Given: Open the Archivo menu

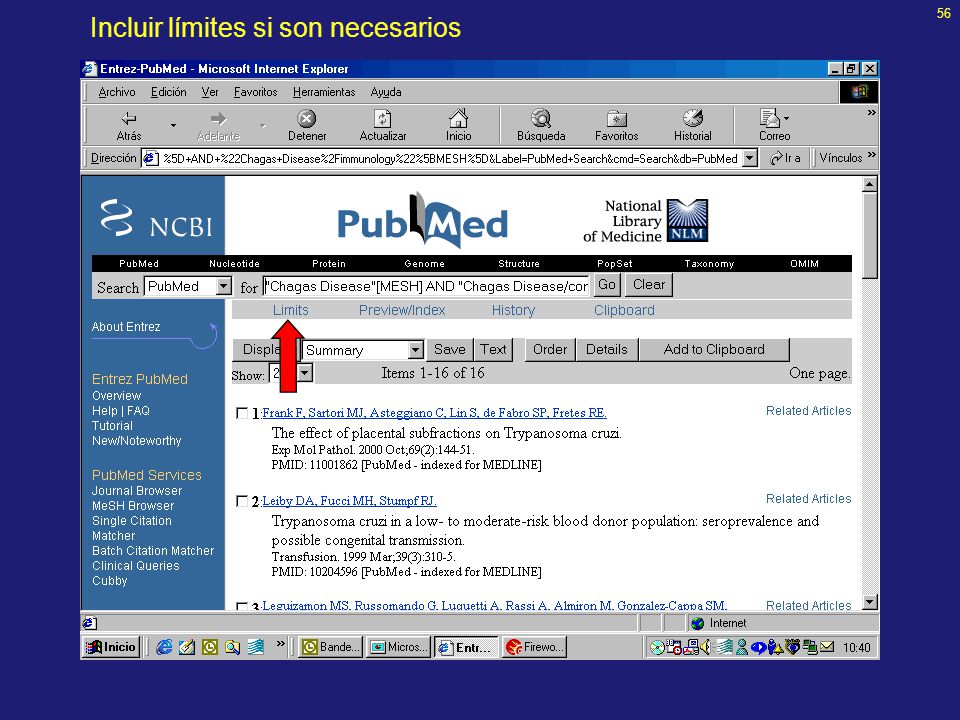Looking at the screenshot, I should 117,92.
